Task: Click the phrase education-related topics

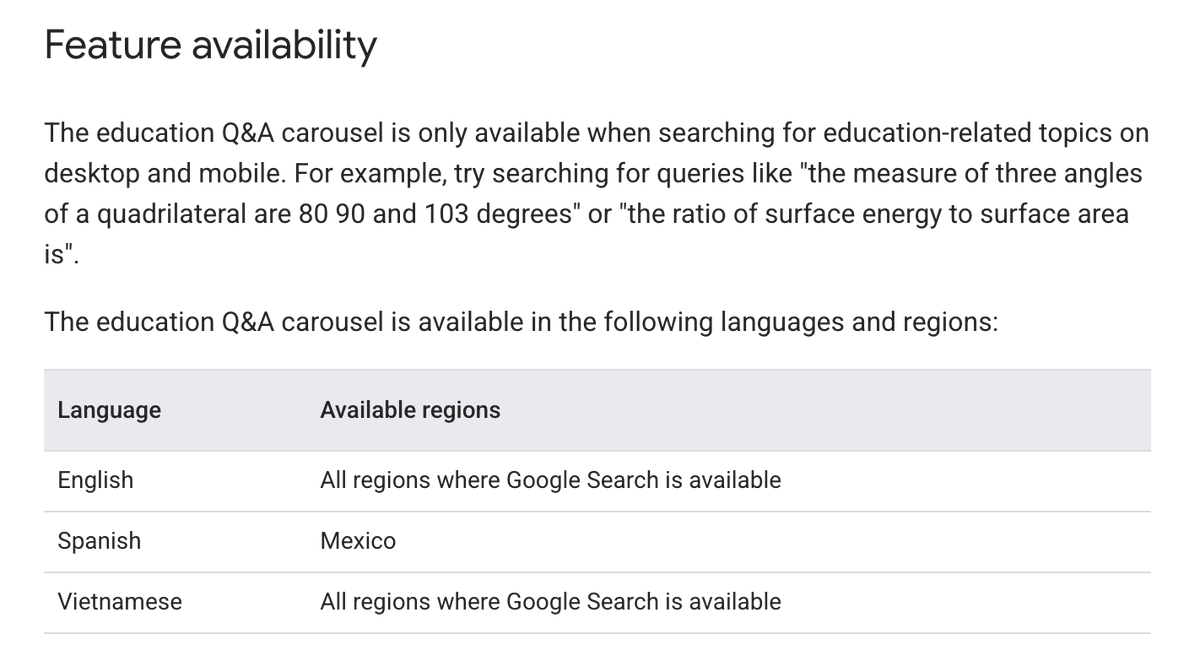Action: 953,133
